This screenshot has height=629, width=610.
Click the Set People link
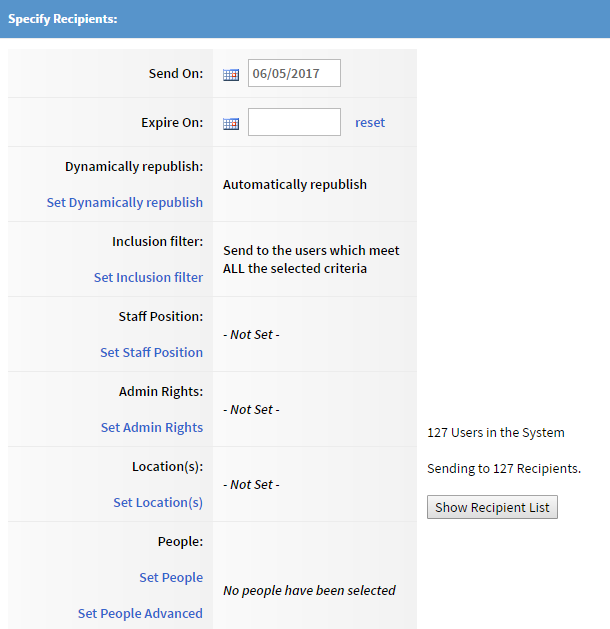pyautogui.click(x=171, y=577)
